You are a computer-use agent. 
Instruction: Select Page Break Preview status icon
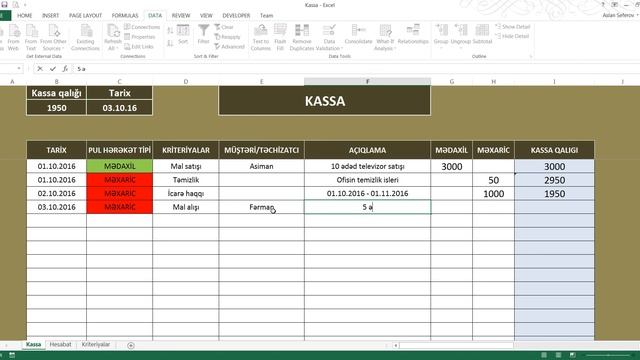(x=573, y=356)
